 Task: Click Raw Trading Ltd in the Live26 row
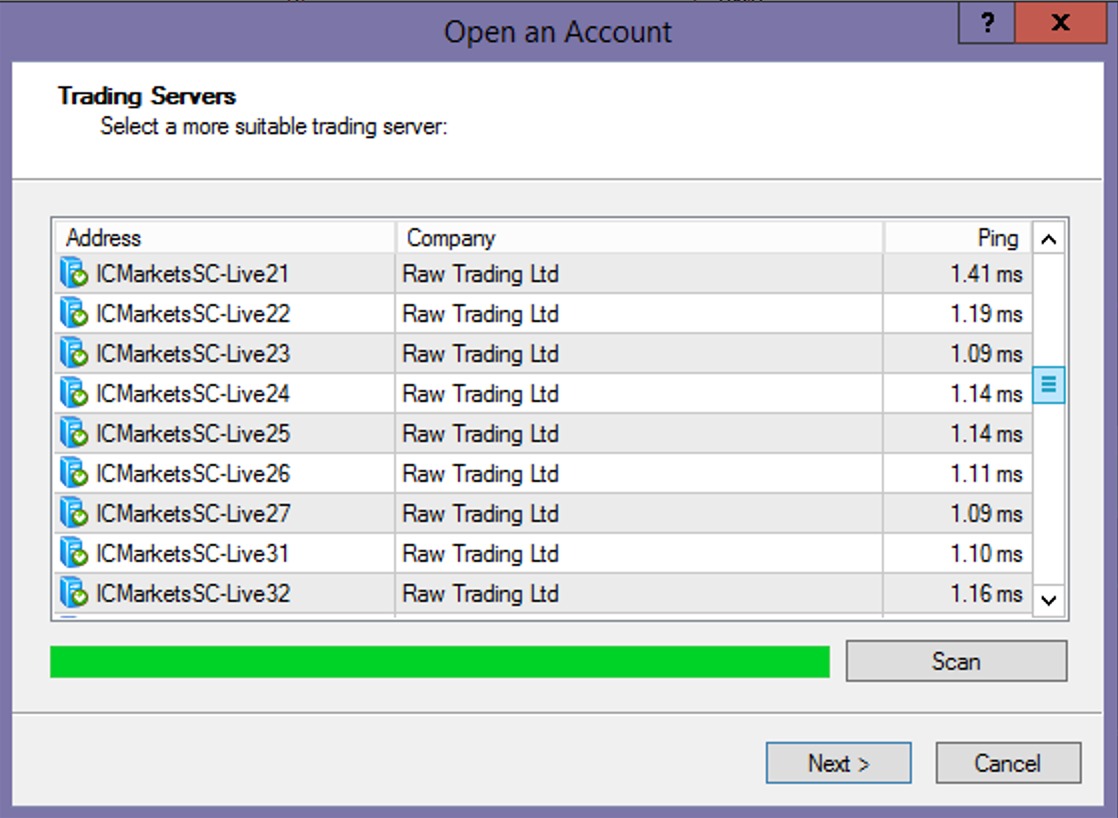tap(481, 474)
